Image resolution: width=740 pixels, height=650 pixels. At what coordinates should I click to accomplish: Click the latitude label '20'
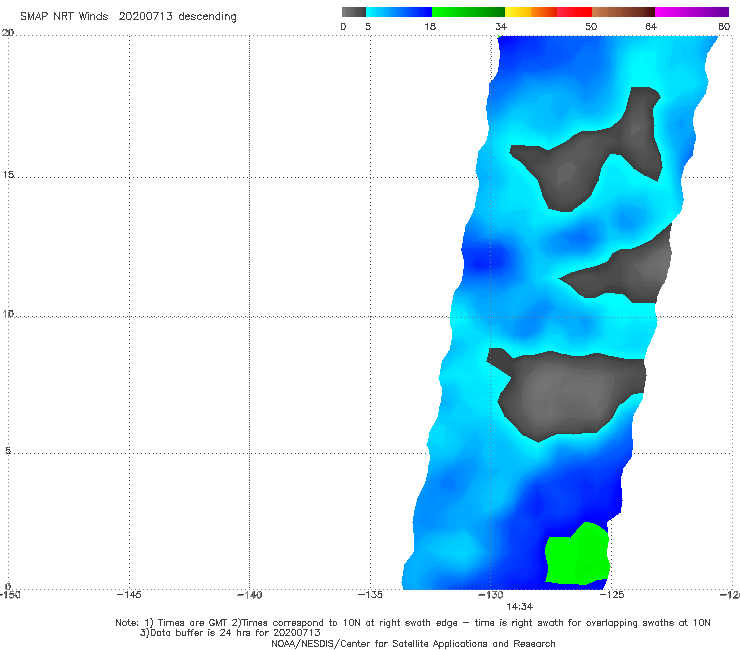(8, 32)
